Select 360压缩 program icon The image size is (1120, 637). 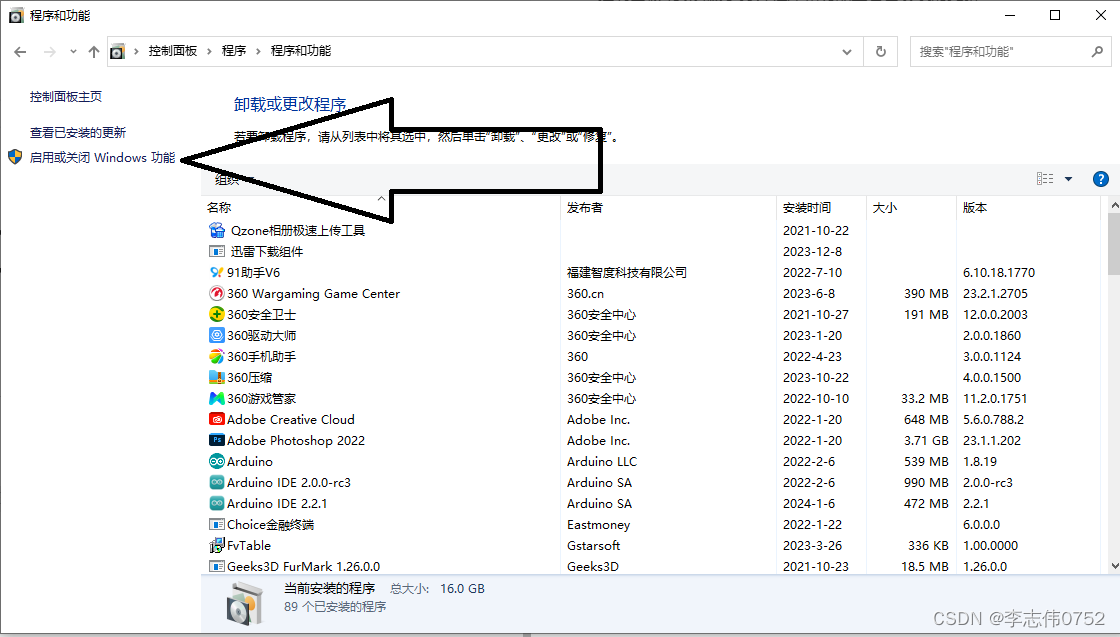coord(216,377)
